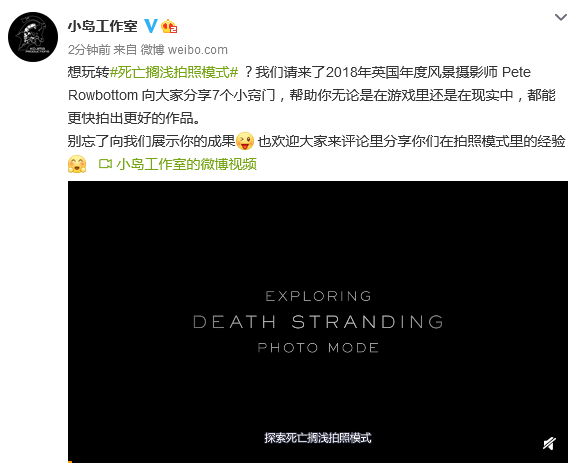Click the PHOTO MODE text in the video

pyautogui.click(x=318, y=348)
